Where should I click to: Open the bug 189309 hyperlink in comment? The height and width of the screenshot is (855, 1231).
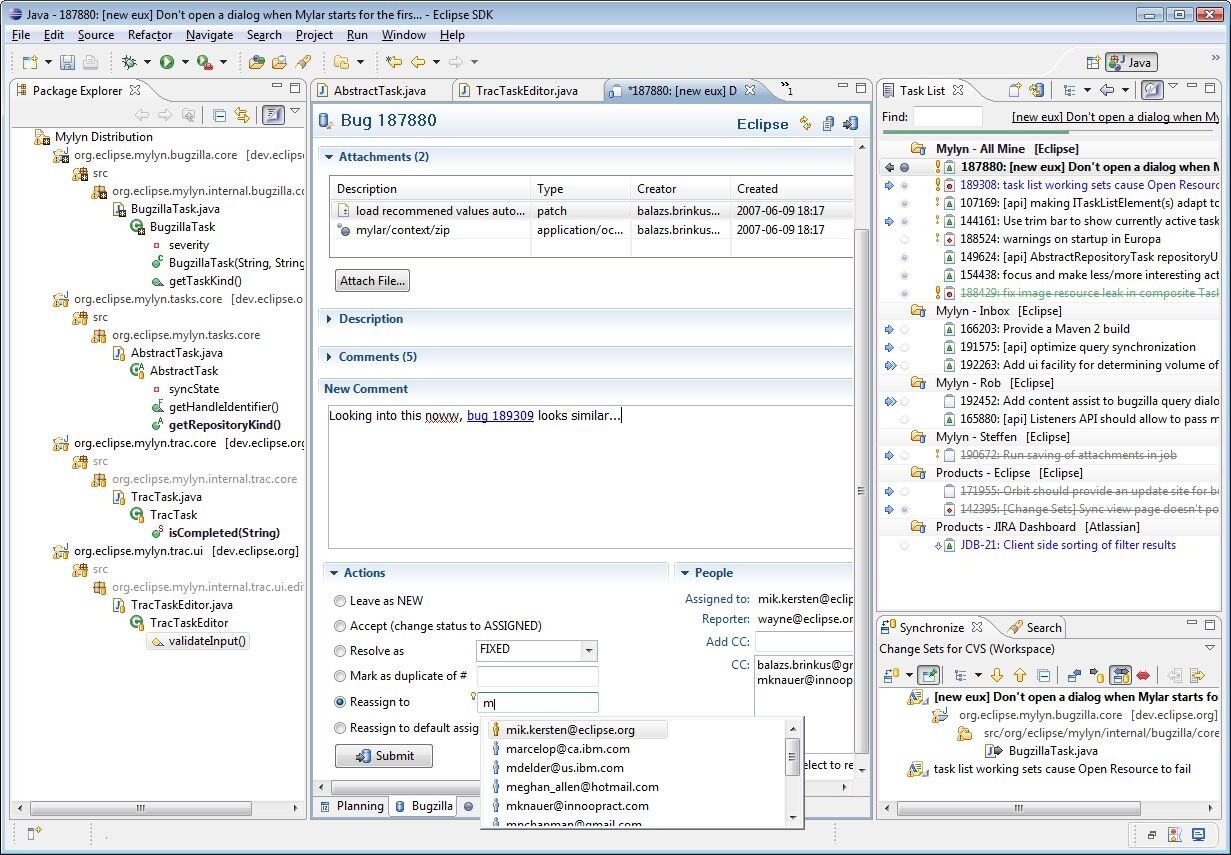point(500,415)
